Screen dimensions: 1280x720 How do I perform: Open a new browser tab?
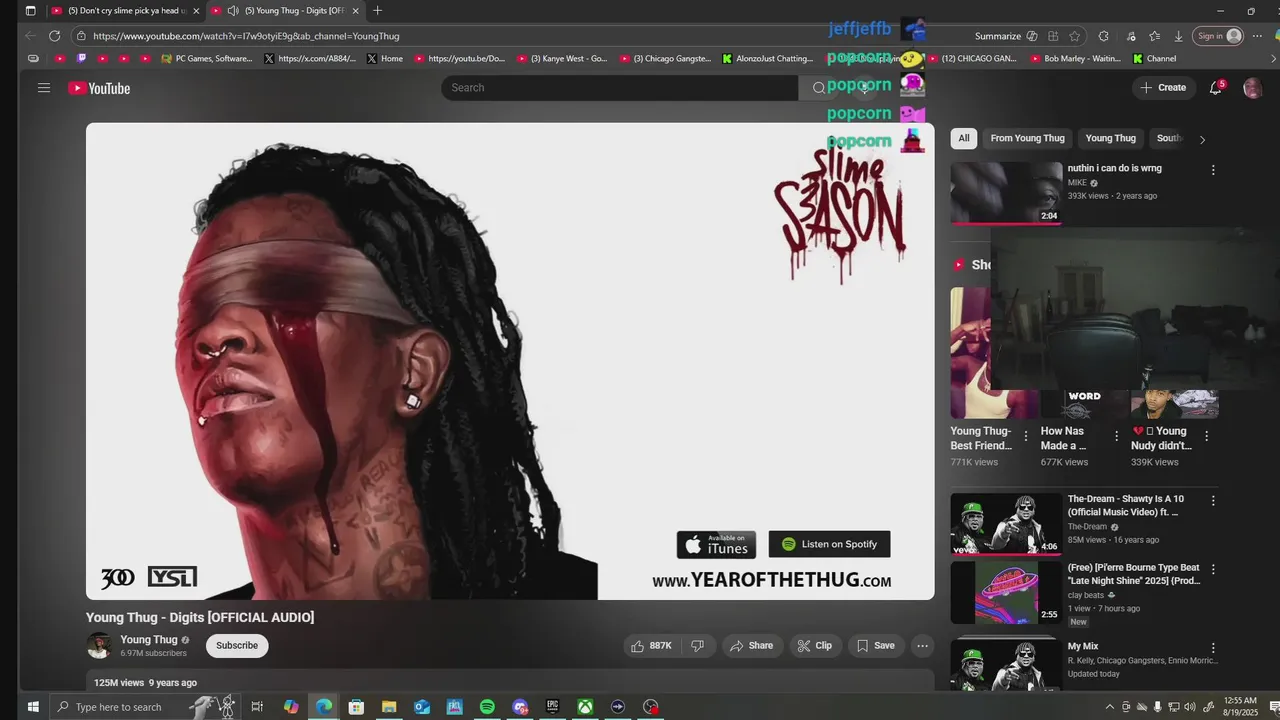coord(377,11)
